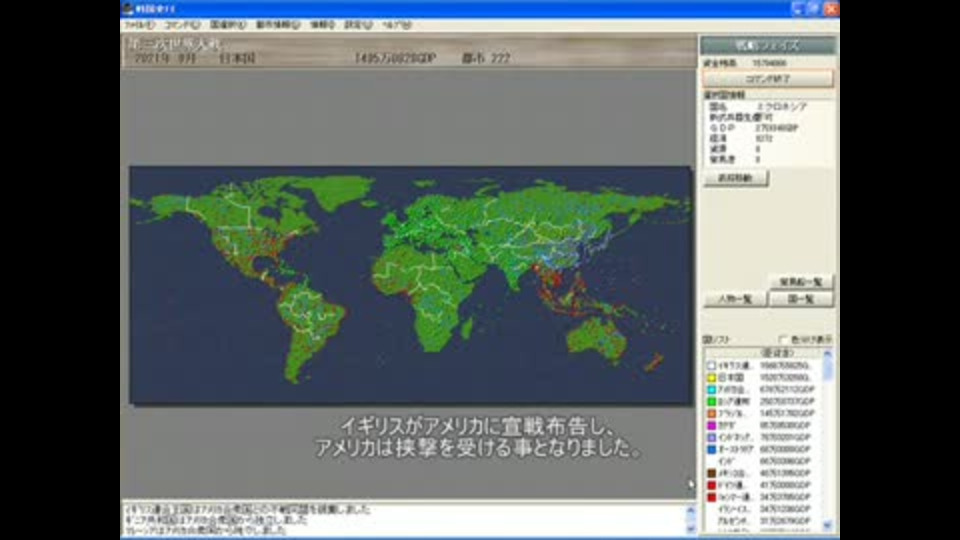The width and height of the screenshot is (960, 540).
Task: Click the application icon in the title bar
Action: point(128,9)
